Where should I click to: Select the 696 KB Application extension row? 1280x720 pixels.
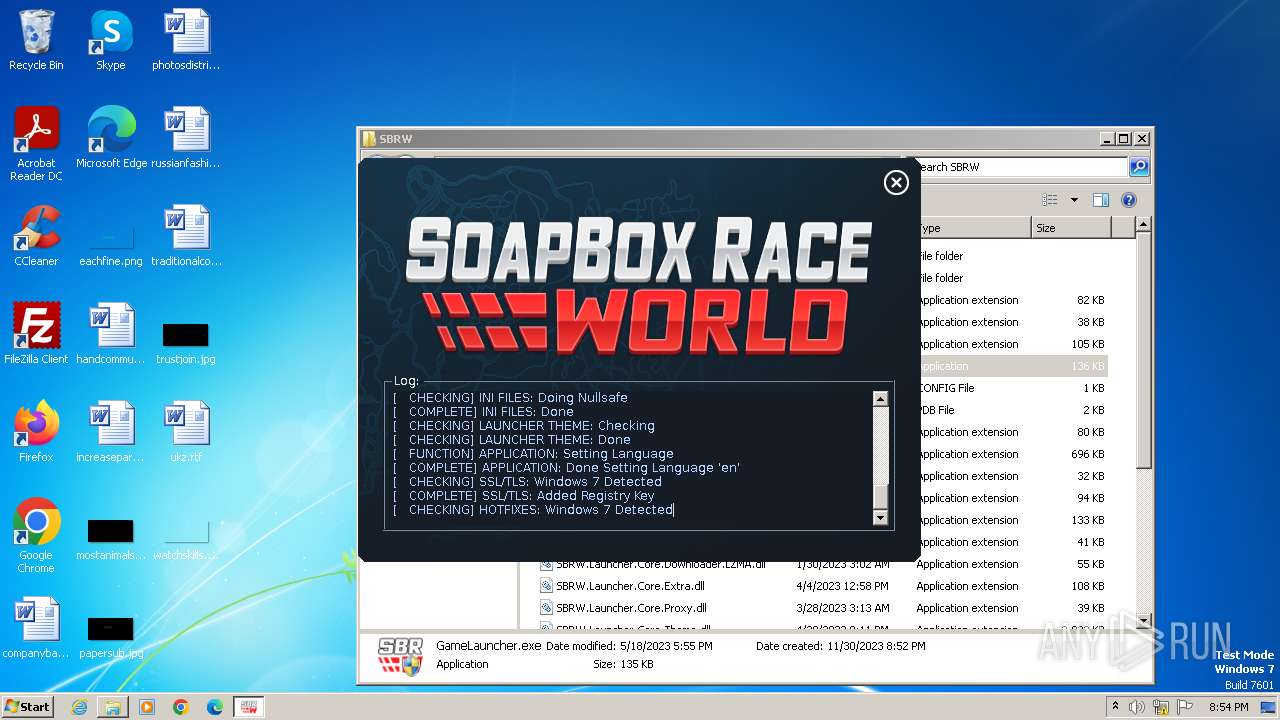point(1012,454)
